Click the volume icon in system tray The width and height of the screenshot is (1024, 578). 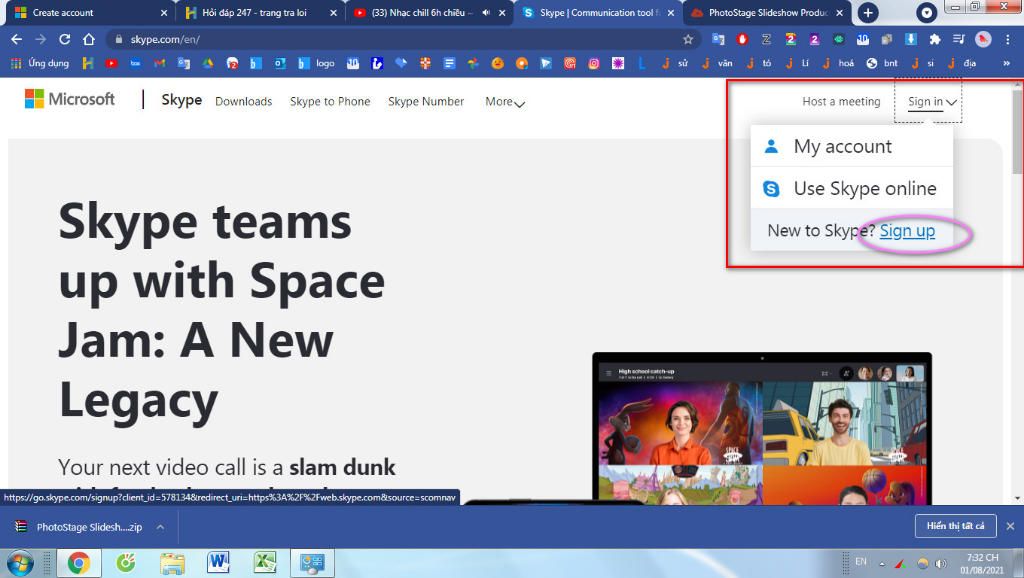point(940,563)
